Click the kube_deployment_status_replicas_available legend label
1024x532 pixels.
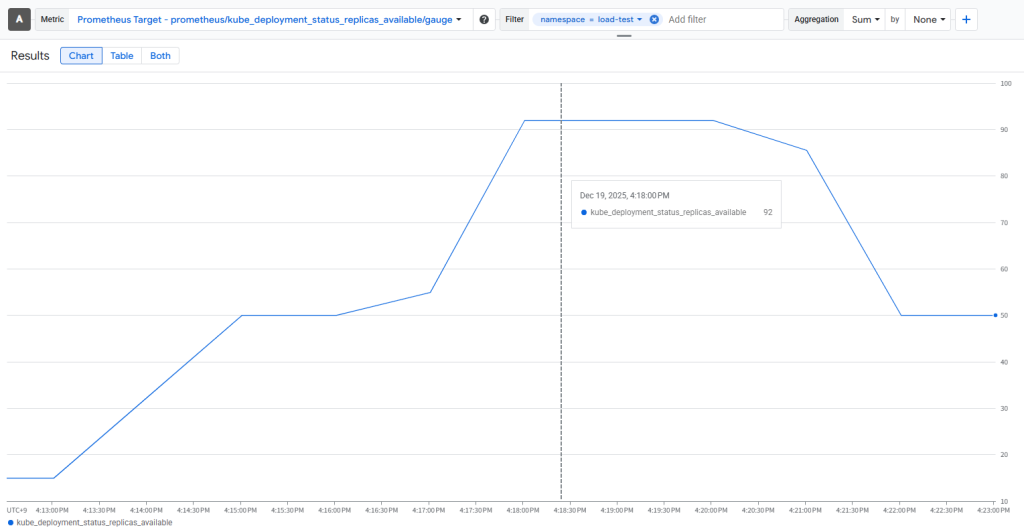[x=94, y=522]
